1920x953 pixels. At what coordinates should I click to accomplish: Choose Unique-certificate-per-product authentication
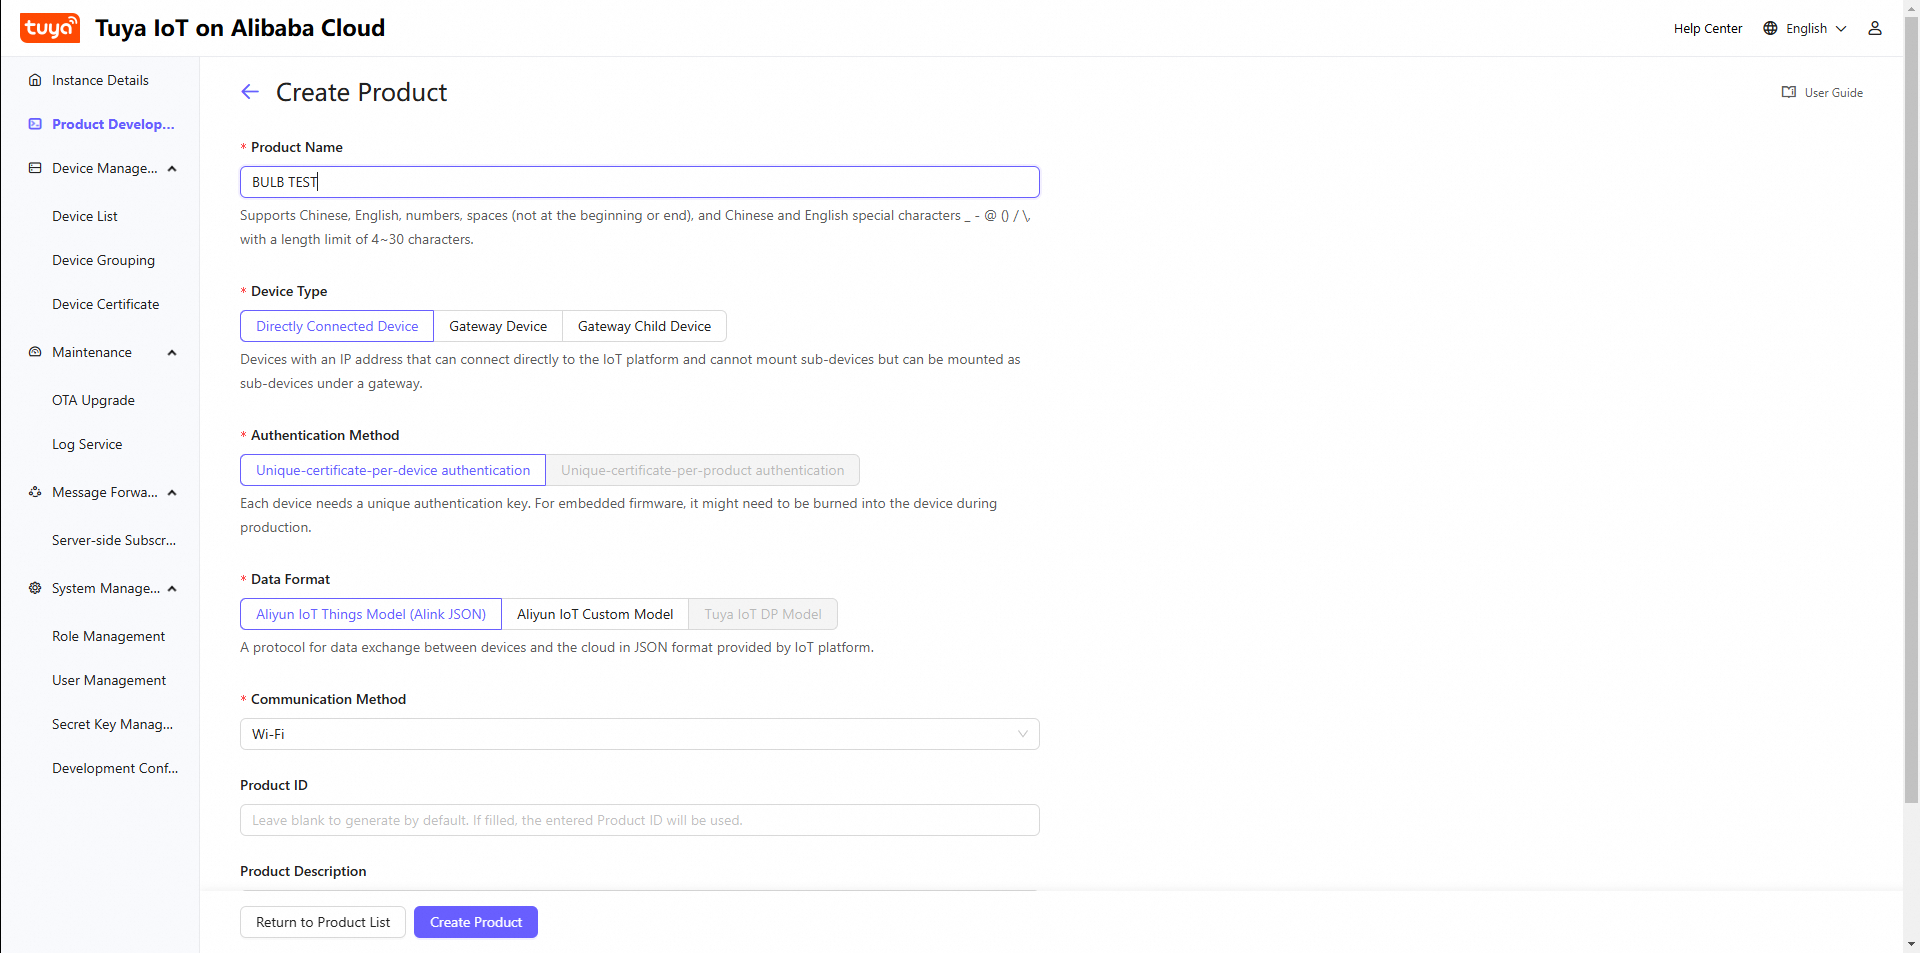click(x=702, y=470)
